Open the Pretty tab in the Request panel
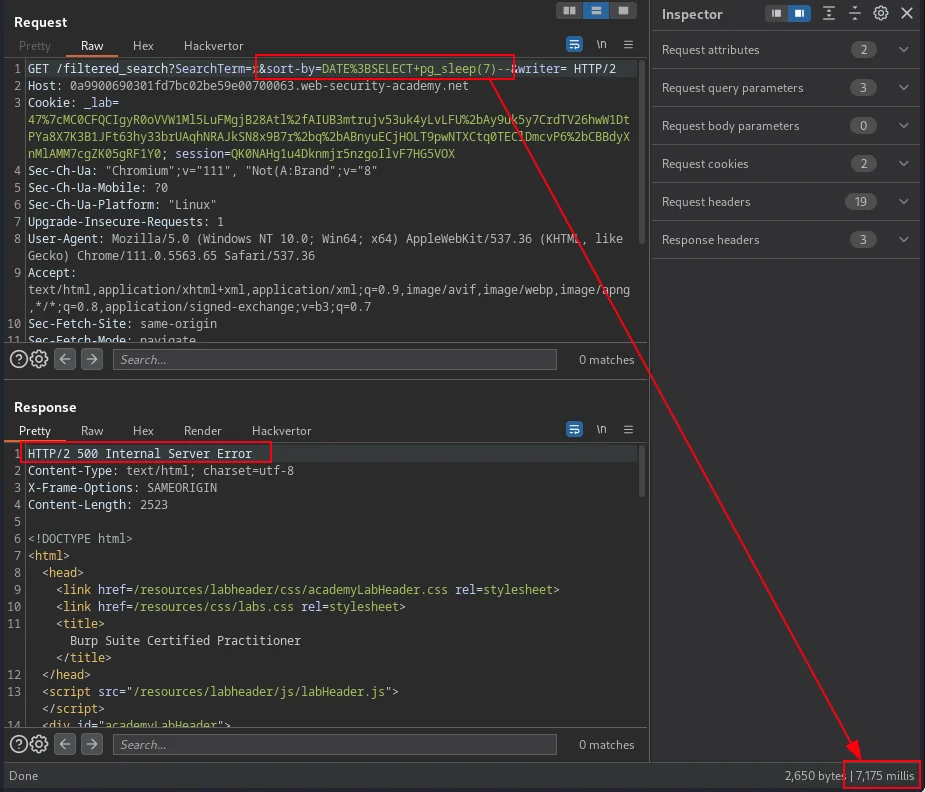This screenshot has height=792, width=925. [35, 45]
